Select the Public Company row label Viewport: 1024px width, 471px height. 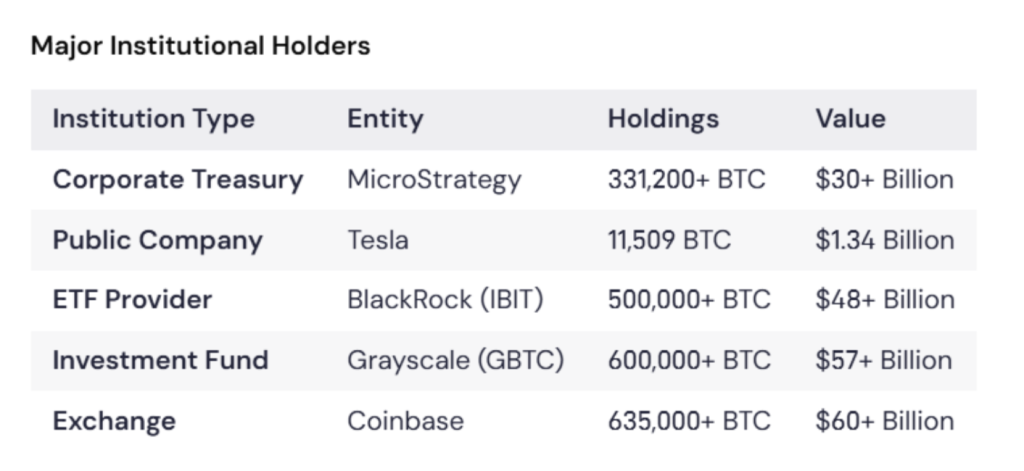(157, 241)
